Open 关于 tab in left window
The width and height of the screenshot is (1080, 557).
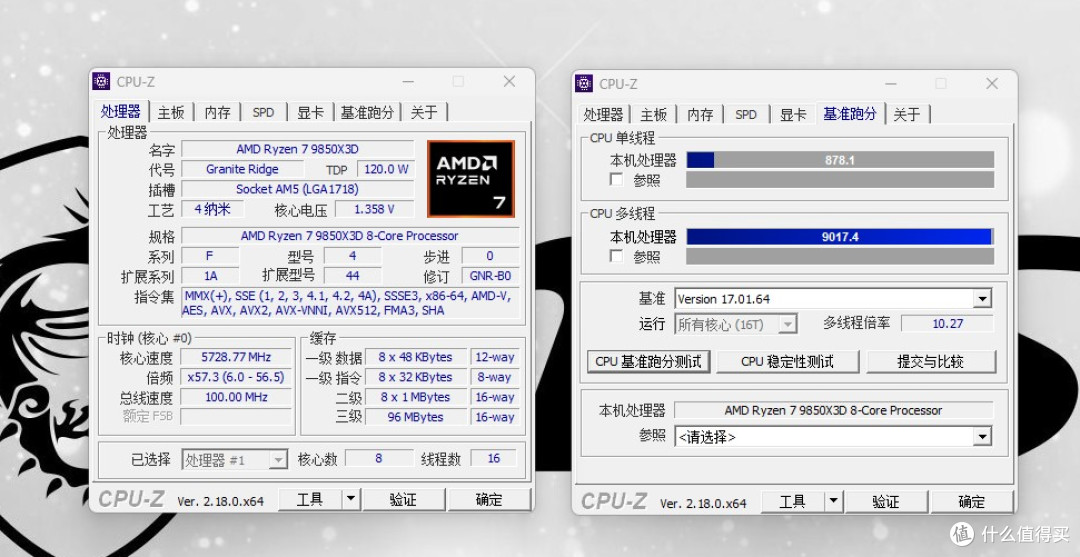424,112
